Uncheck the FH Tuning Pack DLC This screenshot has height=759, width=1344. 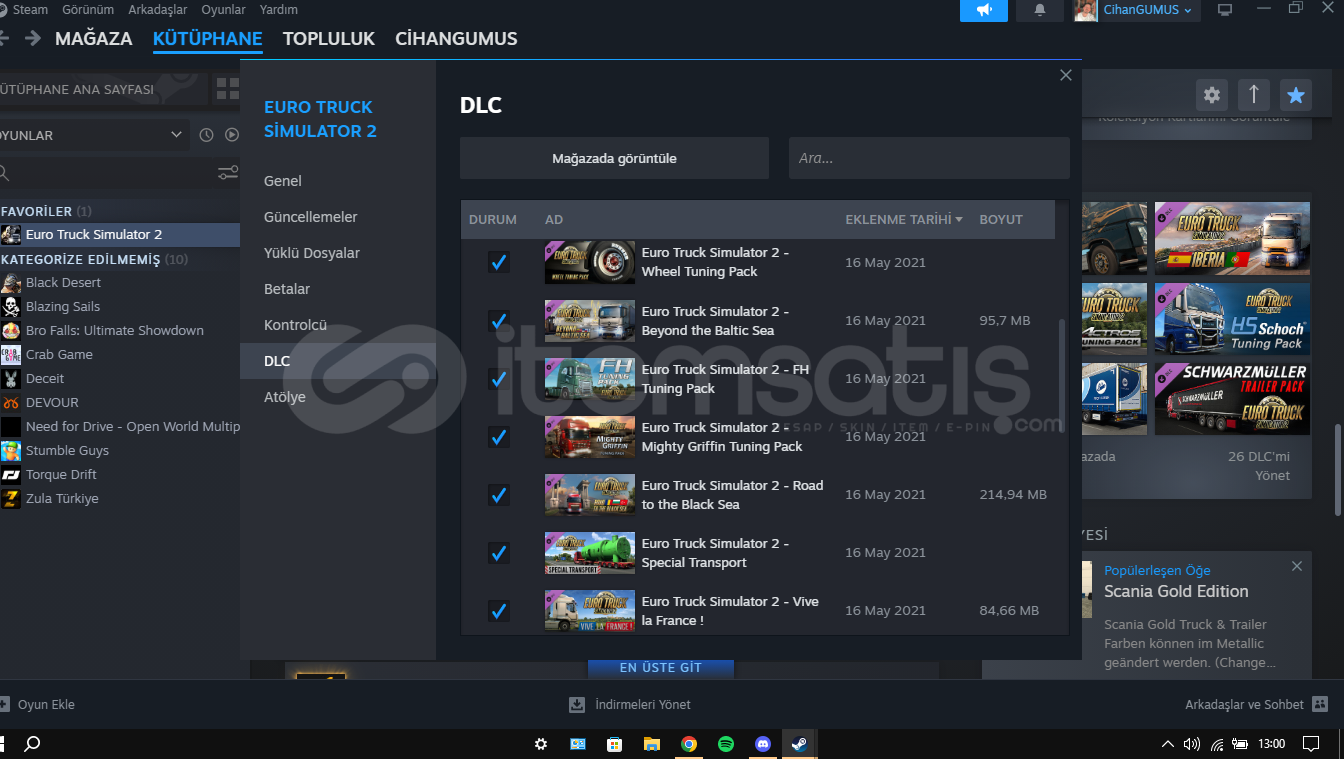click(498, 378)
